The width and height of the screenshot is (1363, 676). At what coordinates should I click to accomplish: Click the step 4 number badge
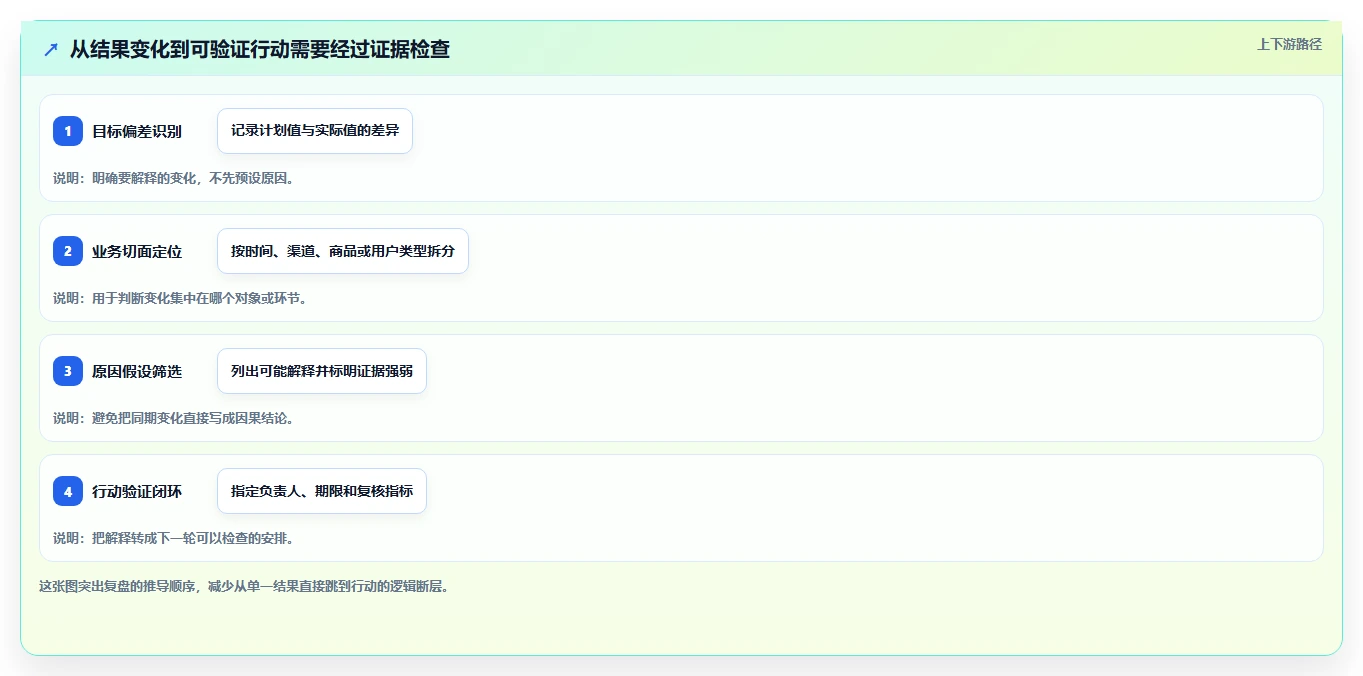point(68,491)
